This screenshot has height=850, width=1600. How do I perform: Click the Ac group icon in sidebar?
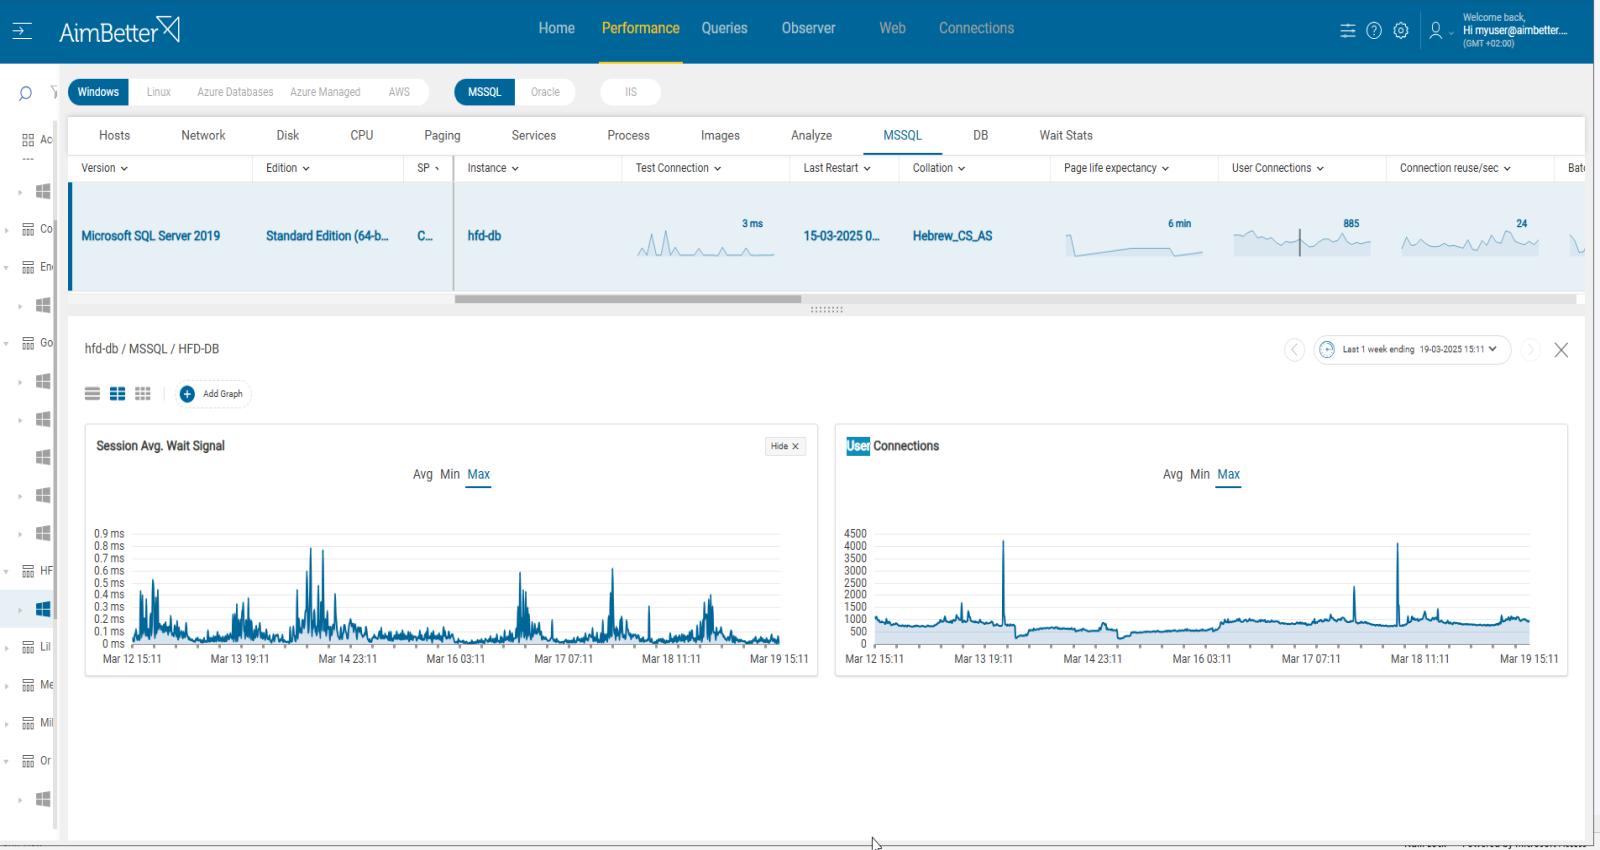[28, 140]
